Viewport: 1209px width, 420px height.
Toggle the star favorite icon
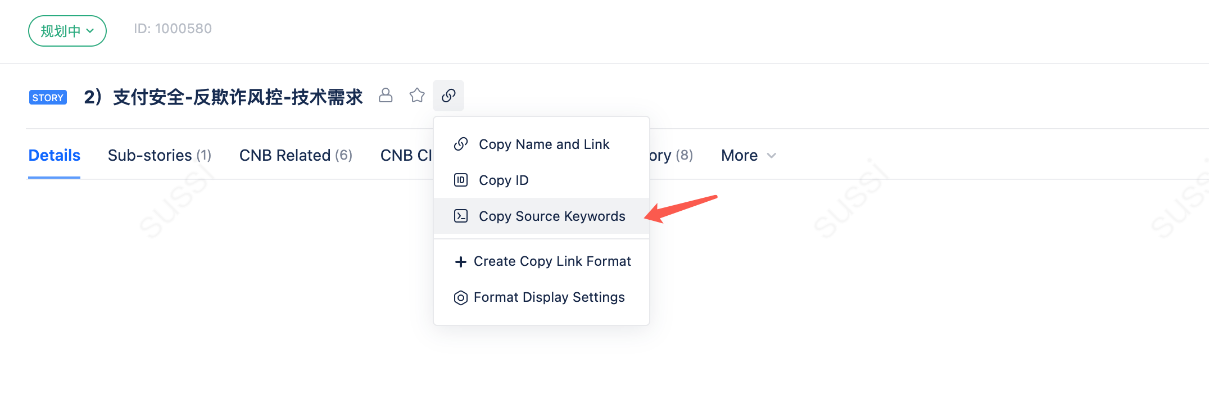pyautogui.click(x=417, y=96)
